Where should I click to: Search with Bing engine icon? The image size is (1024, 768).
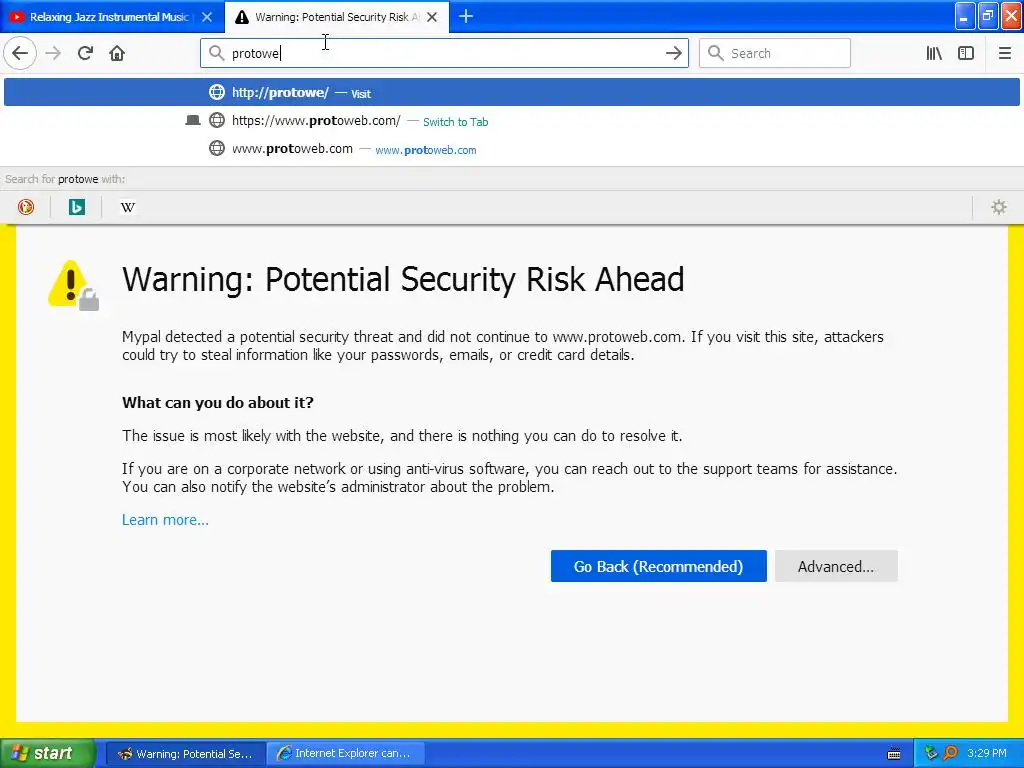click(x=76, y=207)
